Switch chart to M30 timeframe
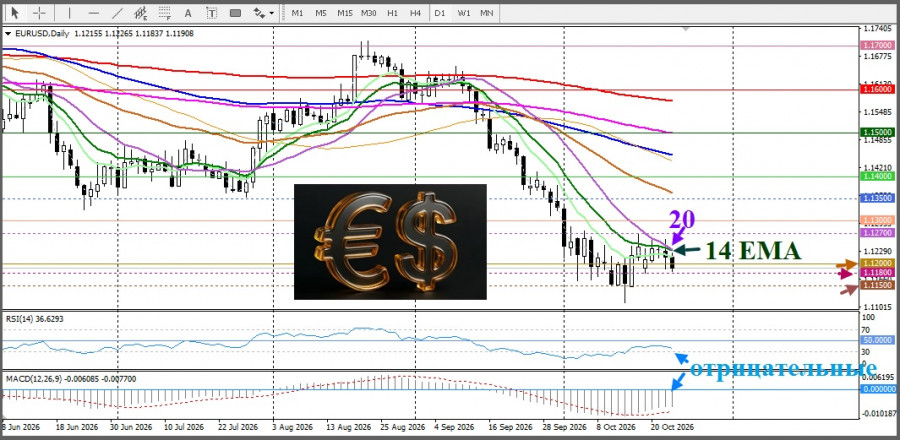 (x=368, y=13)
